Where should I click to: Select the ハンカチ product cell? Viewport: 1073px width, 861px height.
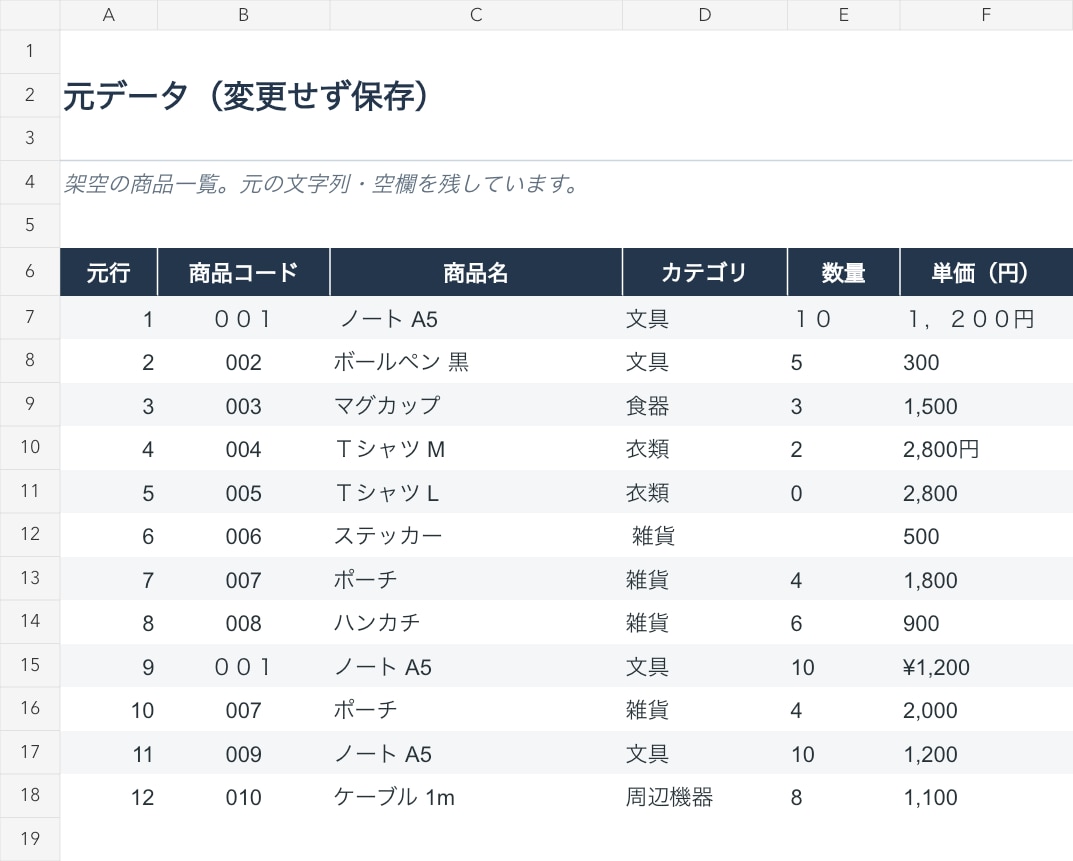(x=476, y=623)
